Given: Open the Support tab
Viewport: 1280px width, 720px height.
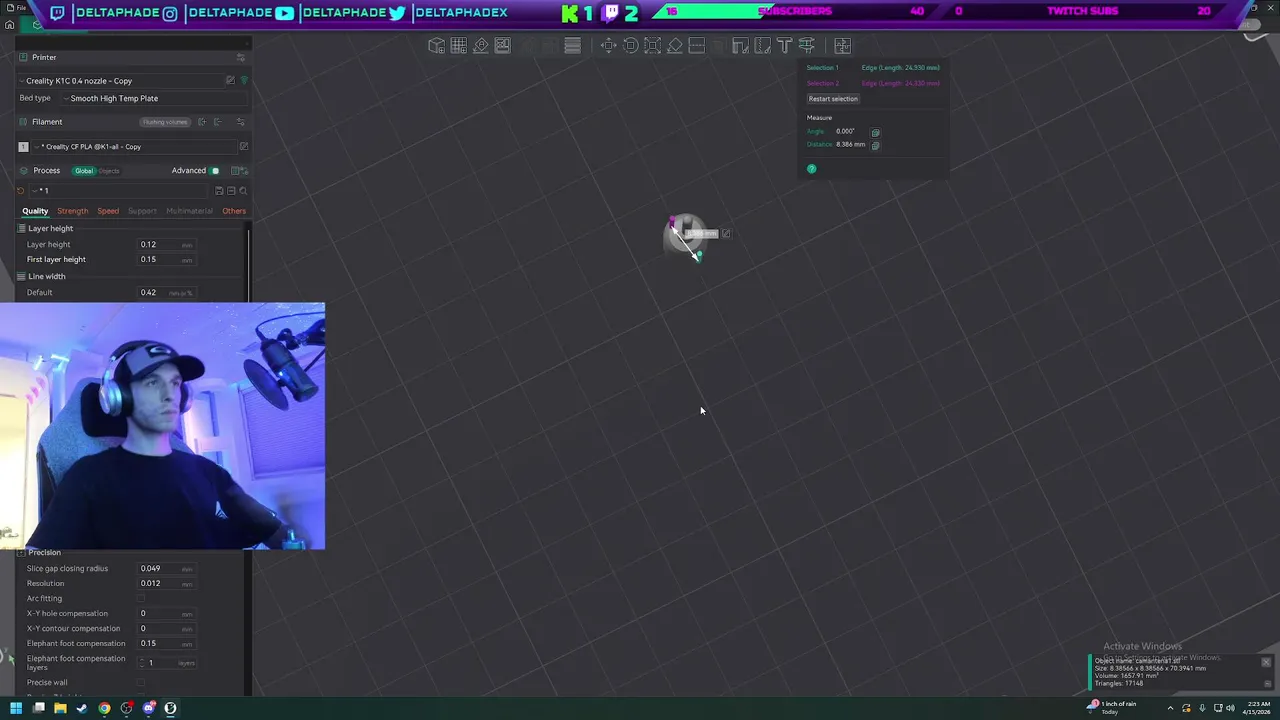Looking at the screenshot, I should (142, 211).
